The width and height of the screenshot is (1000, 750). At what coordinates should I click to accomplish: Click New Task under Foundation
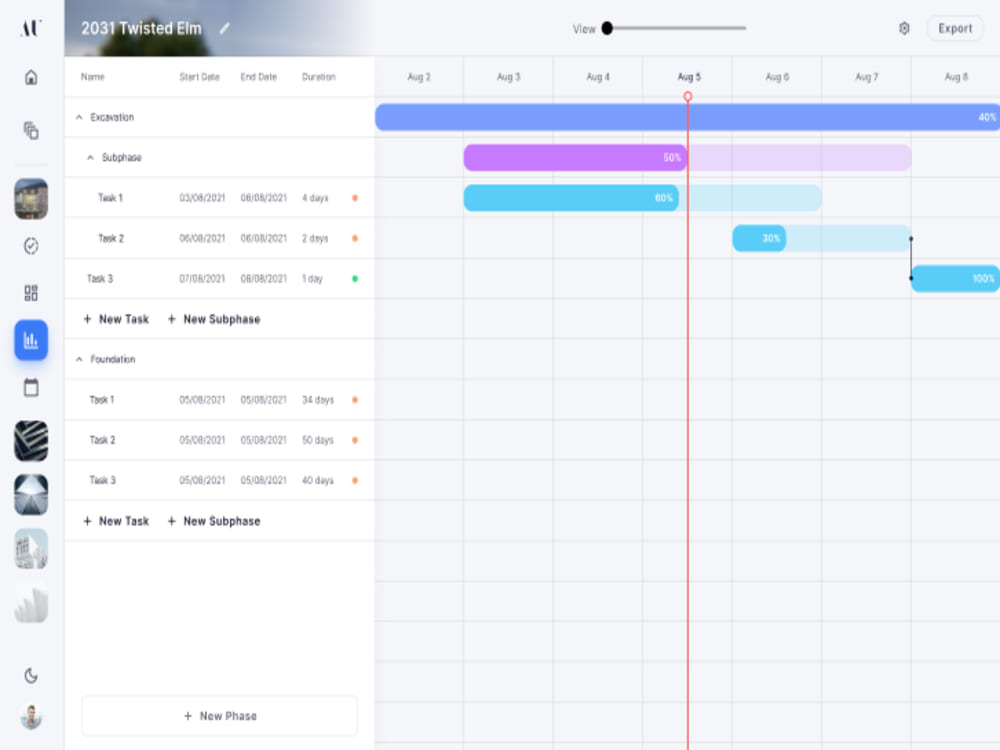point(116,521)
